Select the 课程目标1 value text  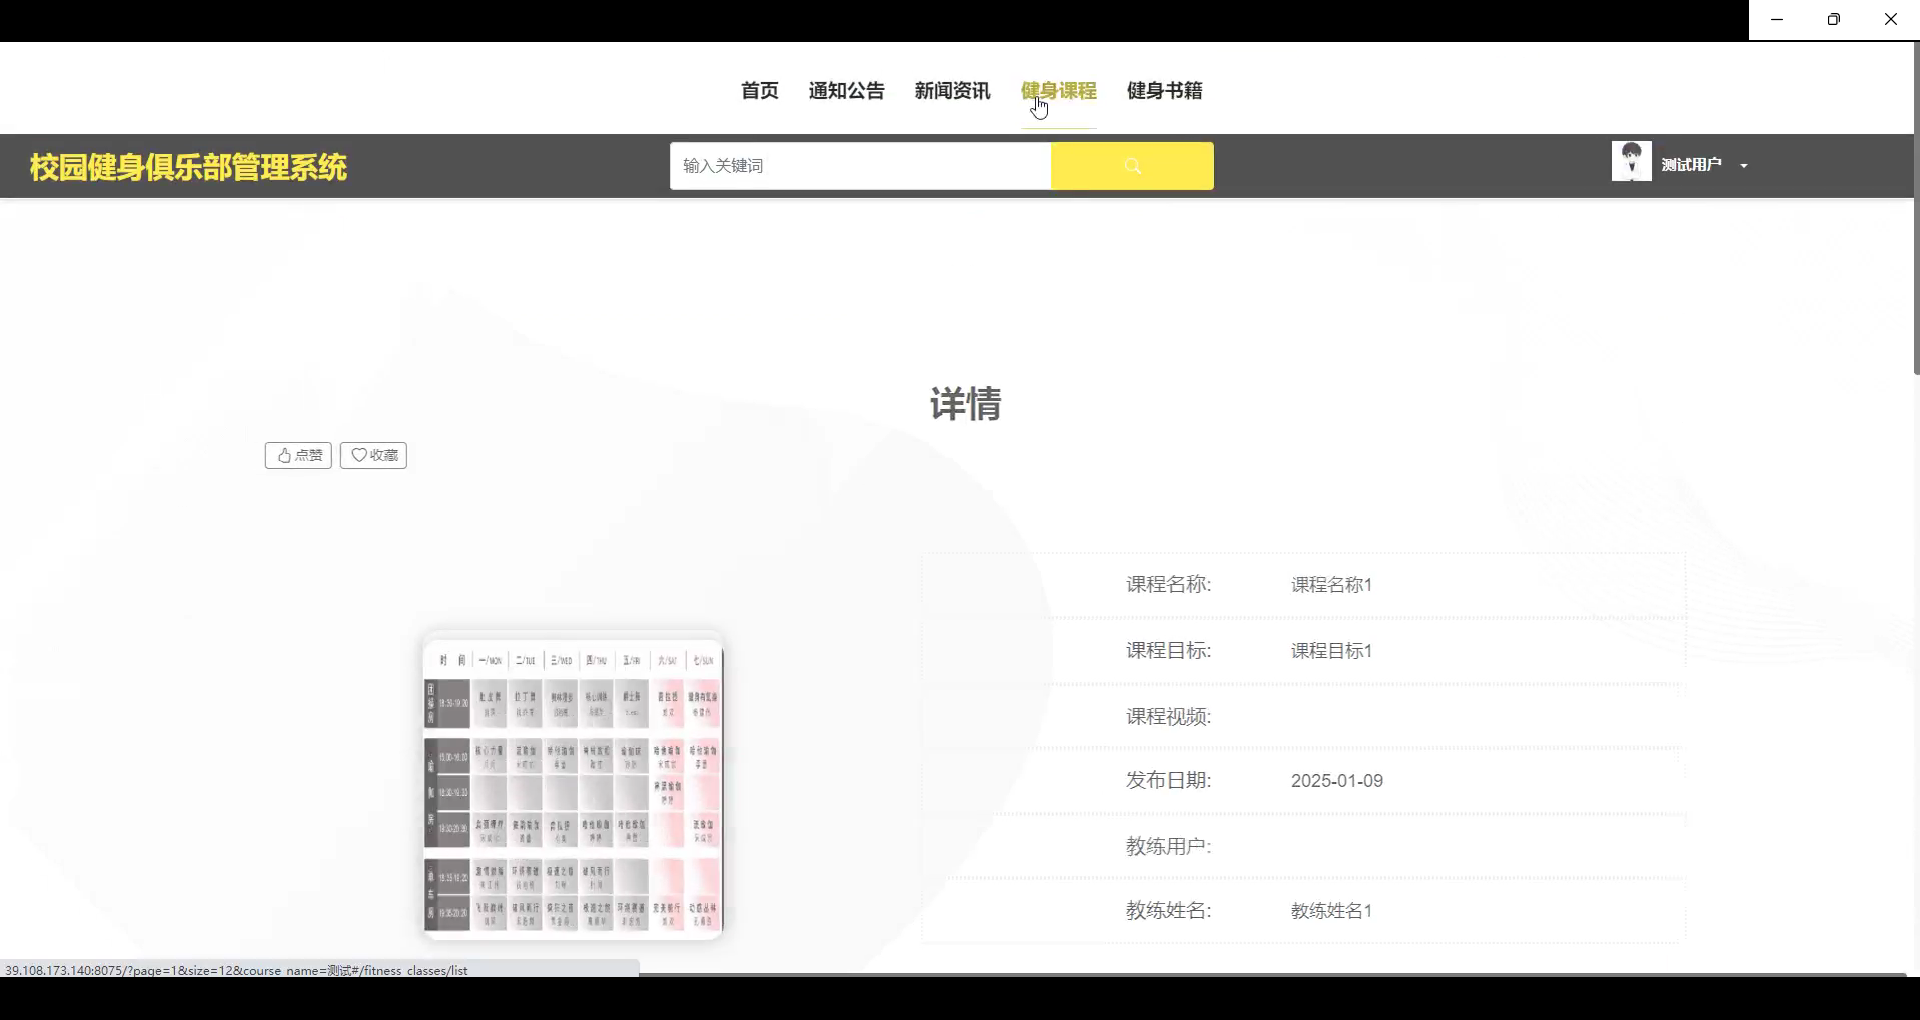[1331, 651]
